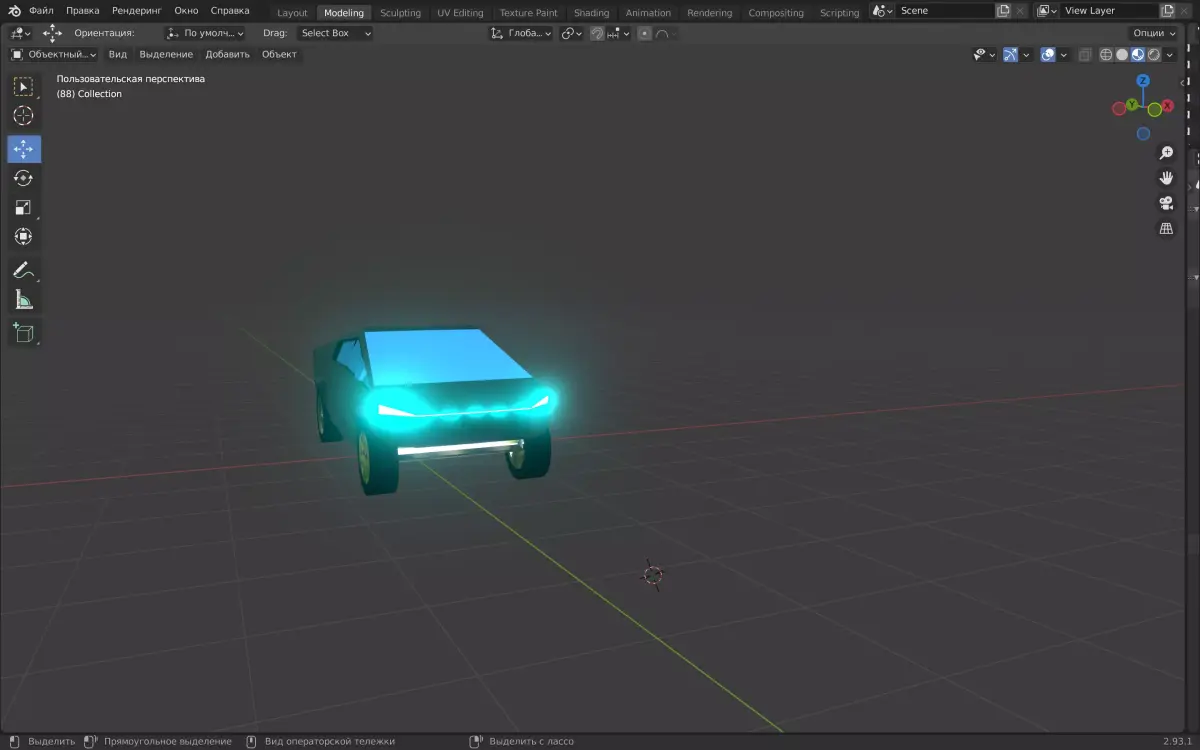Expand the gizmo options arrow
Viewport: 1200px width, 750px height.
point(1027,55)
